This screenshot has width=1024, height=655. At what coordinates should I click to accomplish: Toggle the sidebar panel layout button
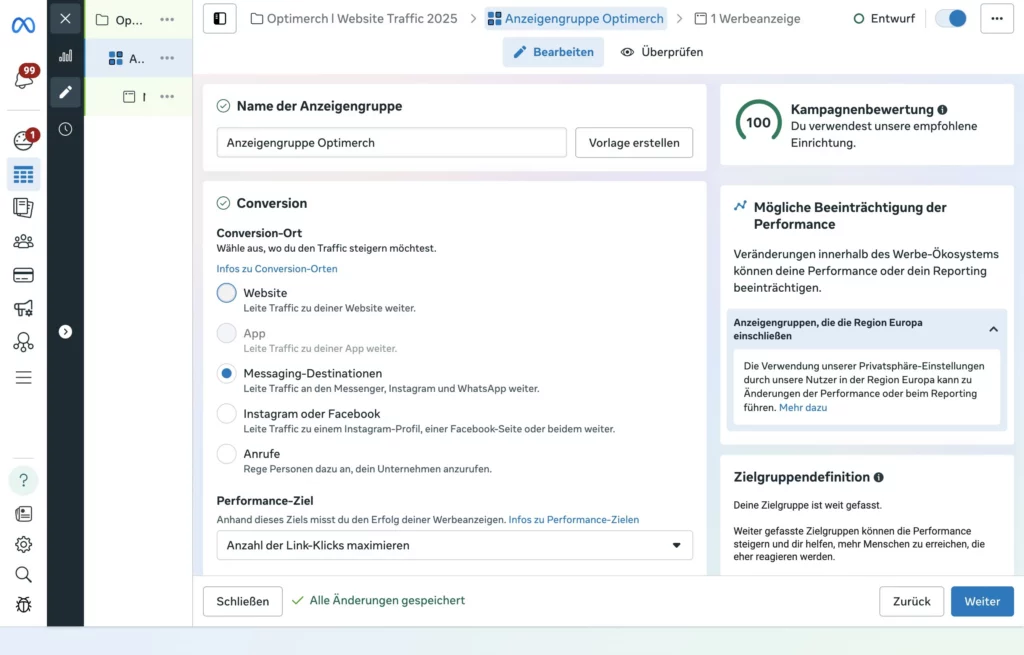coord(220,18)
